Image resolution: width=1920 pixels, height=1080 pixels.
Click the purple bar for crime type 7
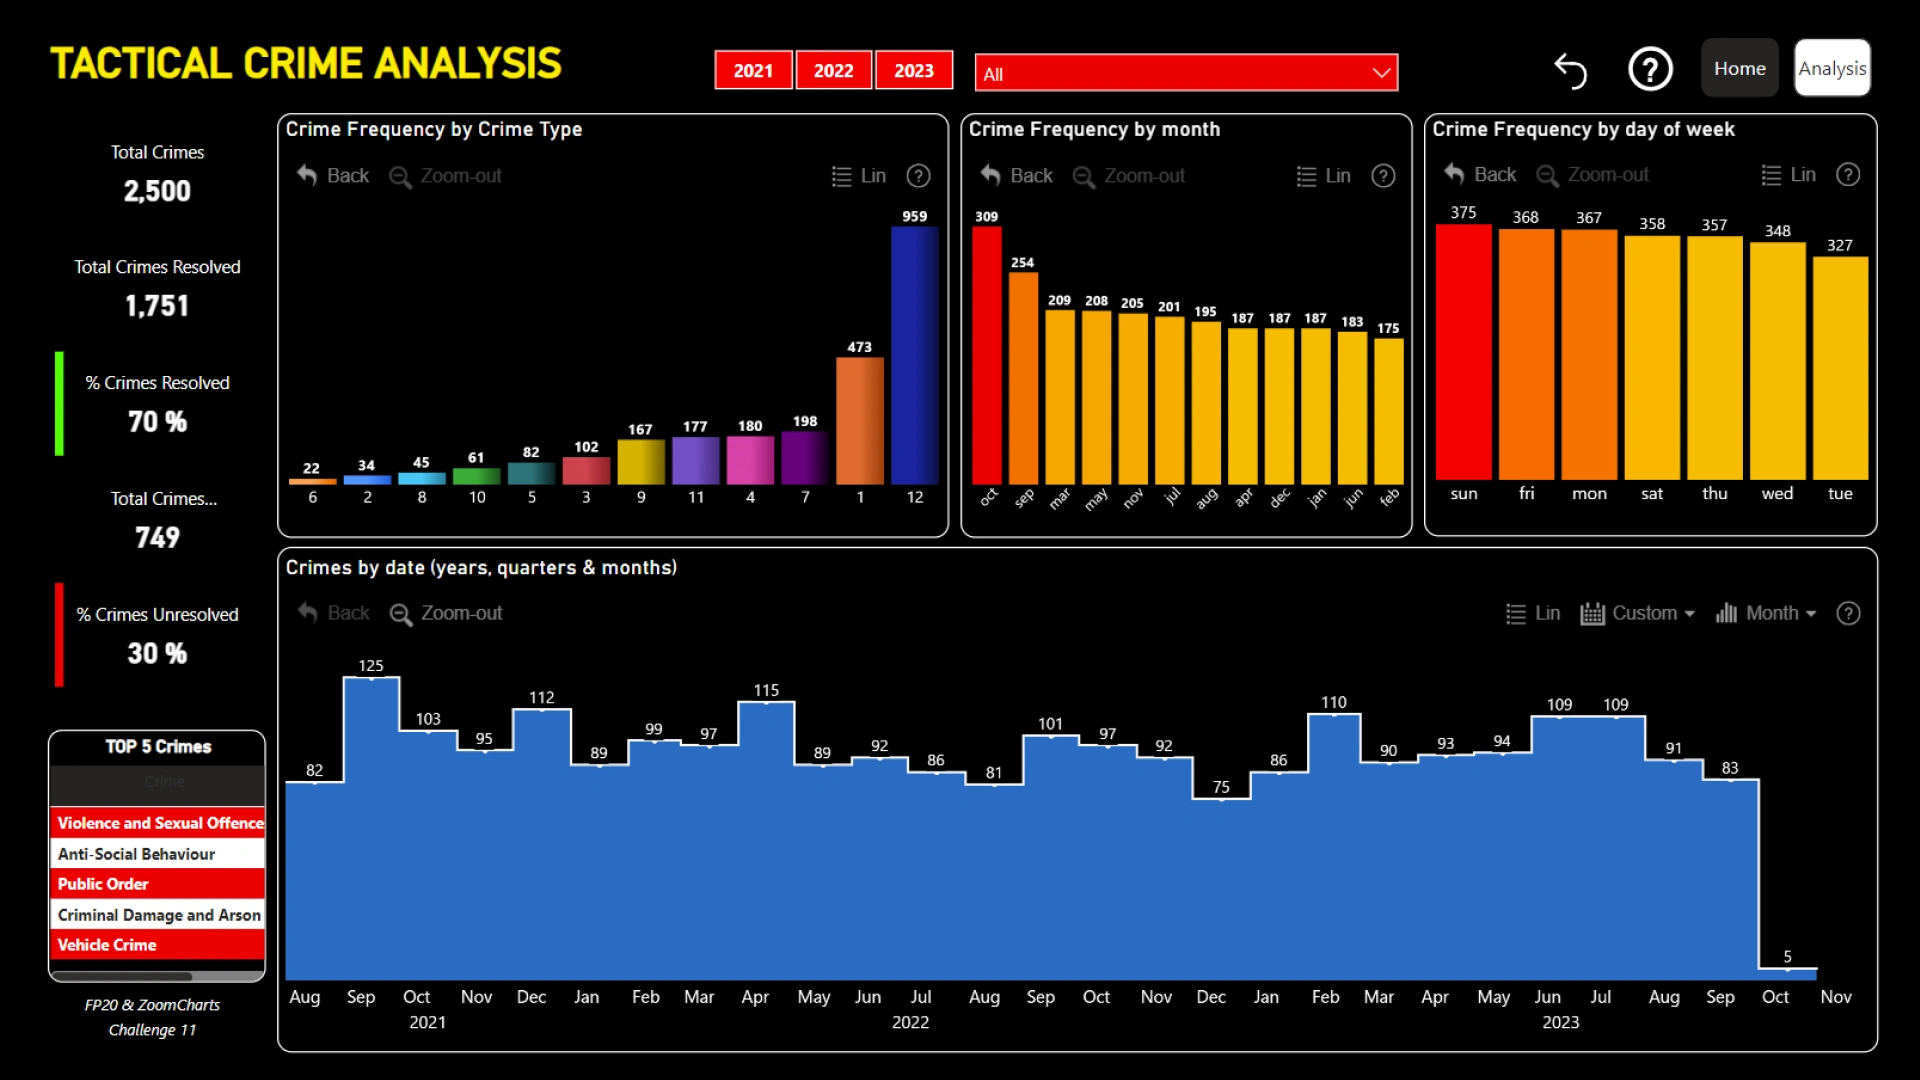tap(805, 458)
